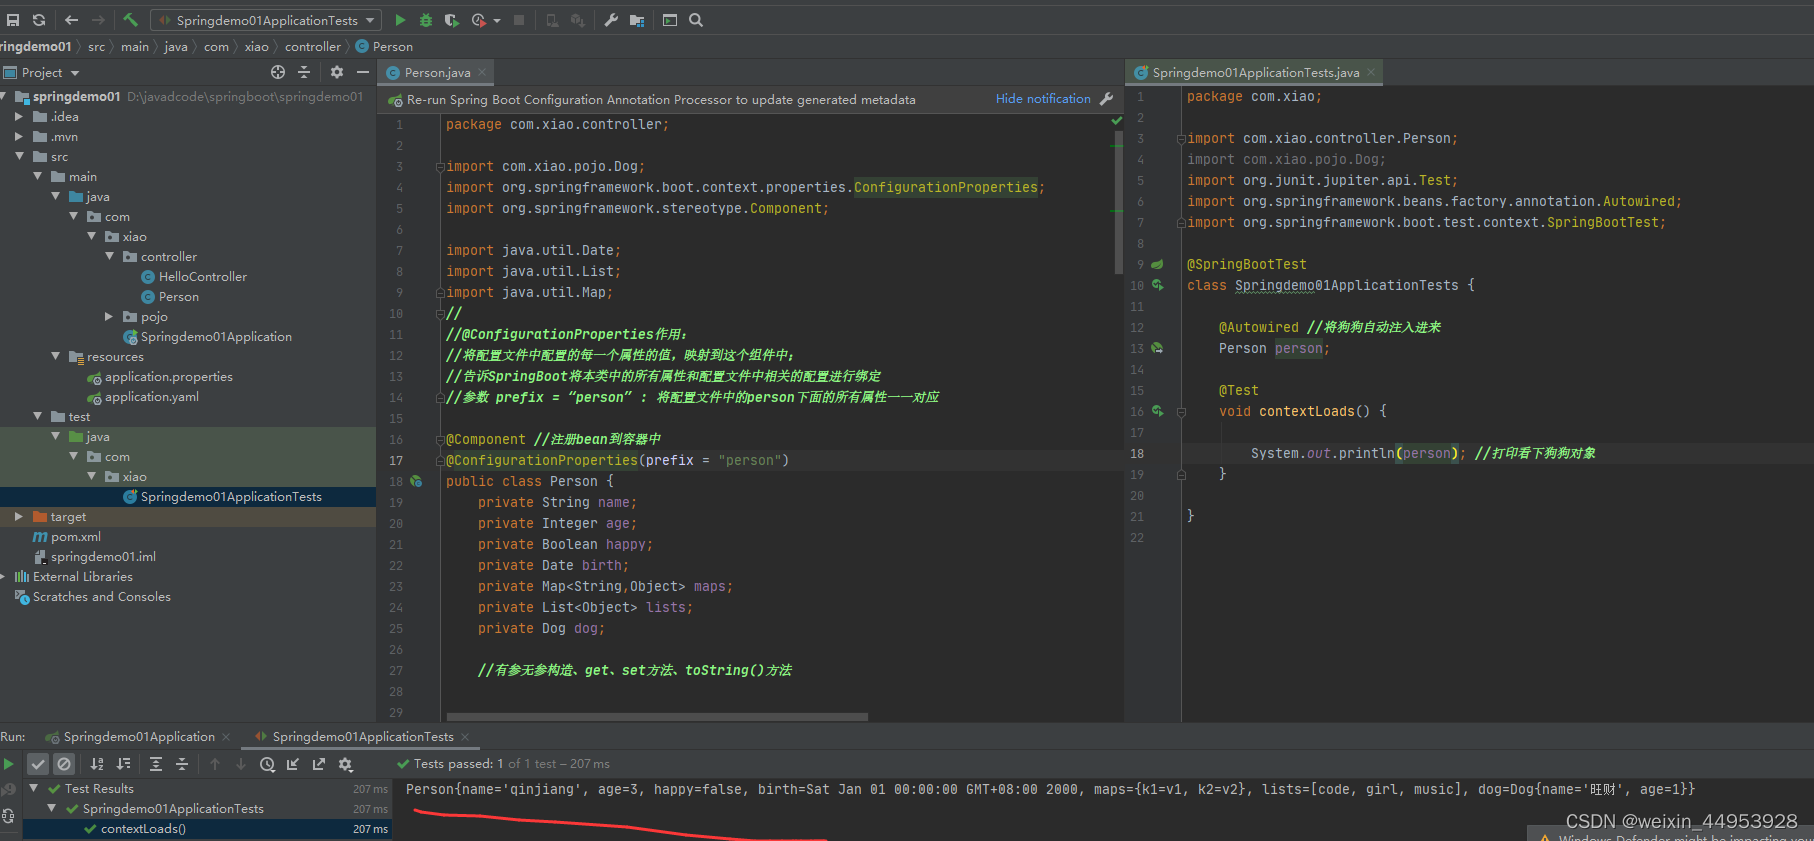Open Search Everywhere magnifier icon

696,20
